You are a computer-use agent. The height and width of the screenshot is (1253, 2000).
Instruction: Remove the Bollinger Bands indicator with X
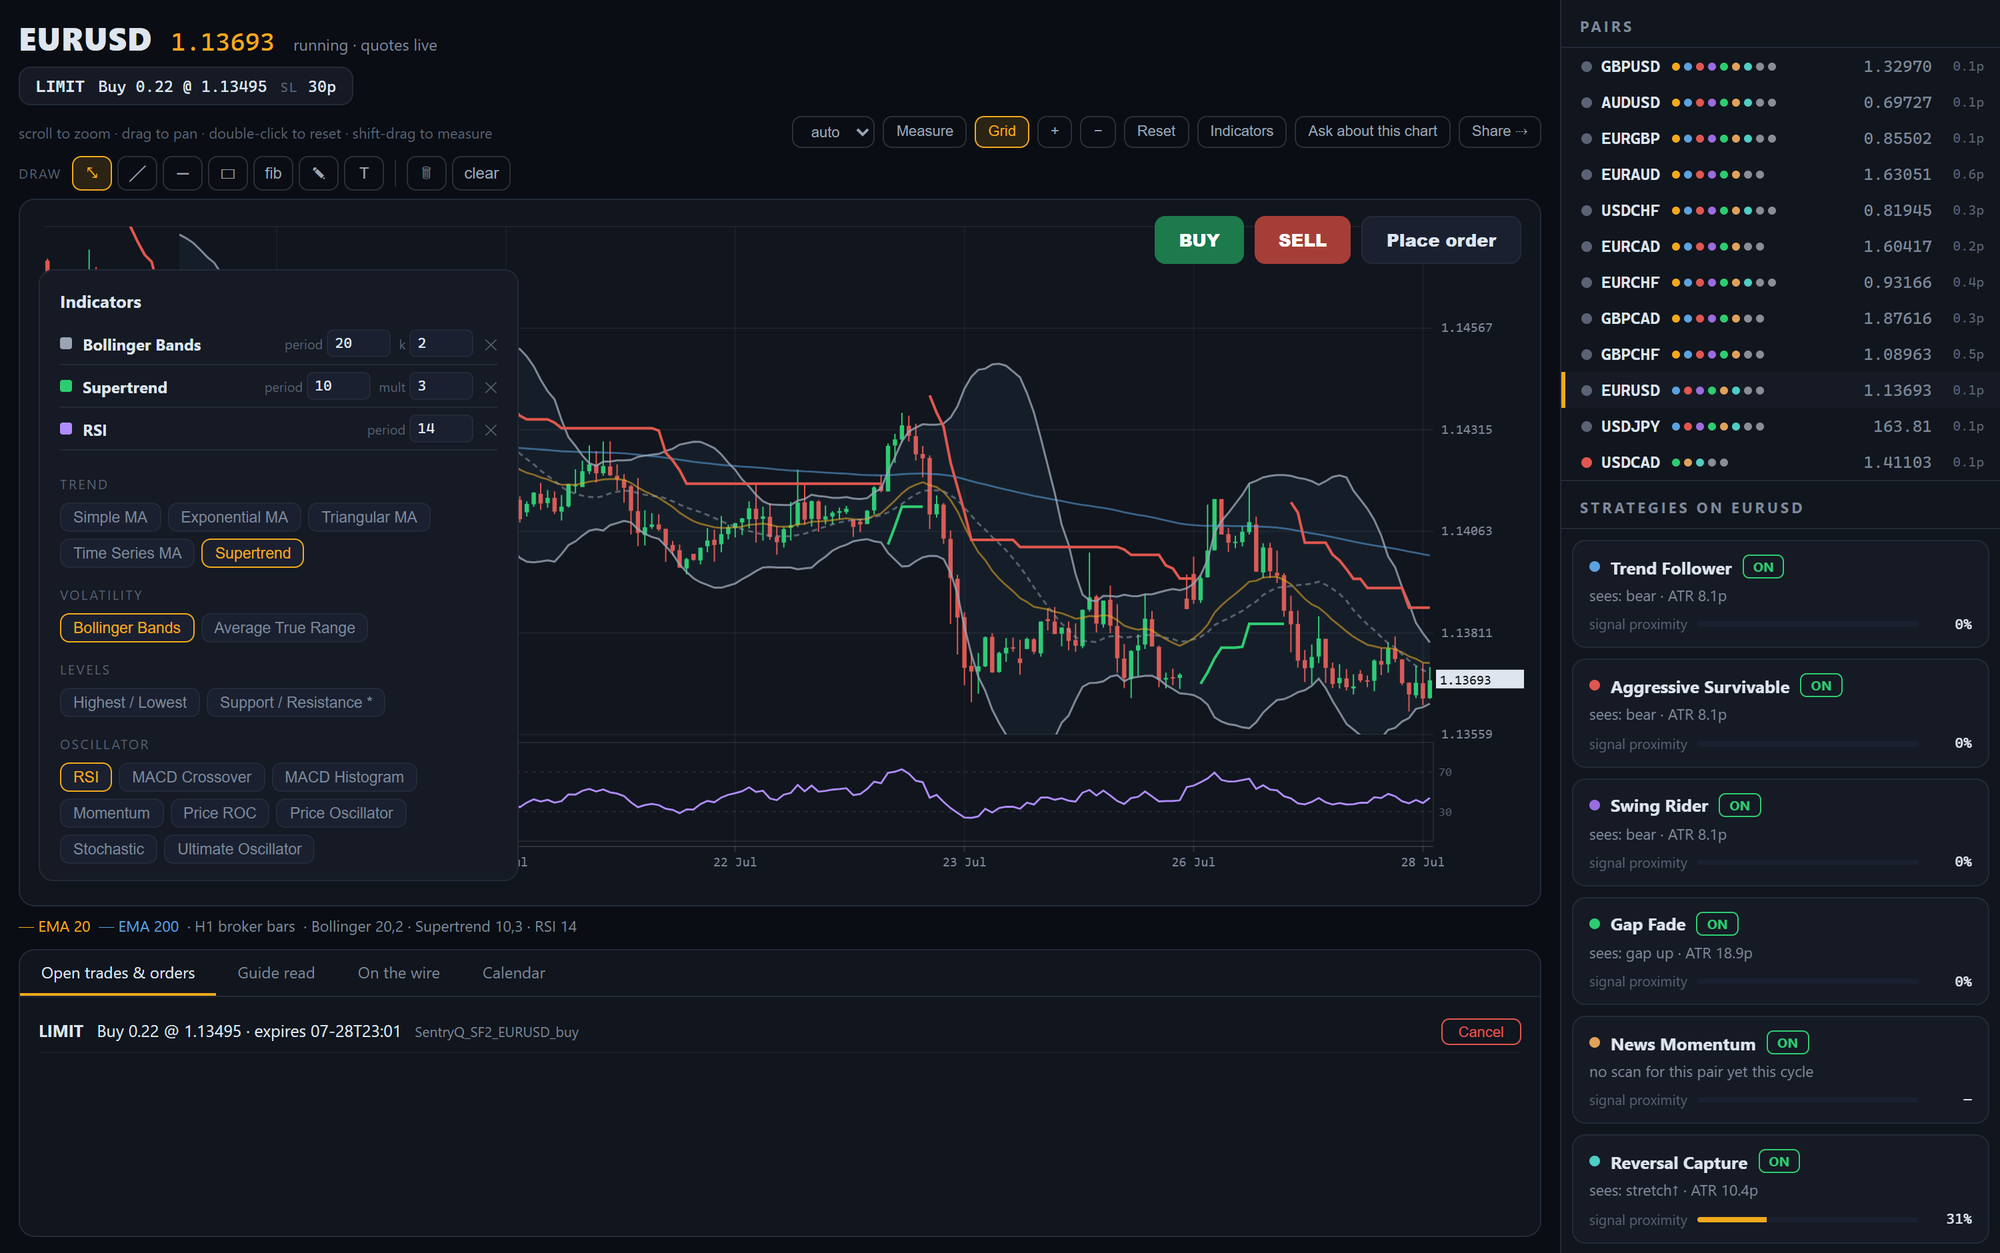tap(491, 345)
